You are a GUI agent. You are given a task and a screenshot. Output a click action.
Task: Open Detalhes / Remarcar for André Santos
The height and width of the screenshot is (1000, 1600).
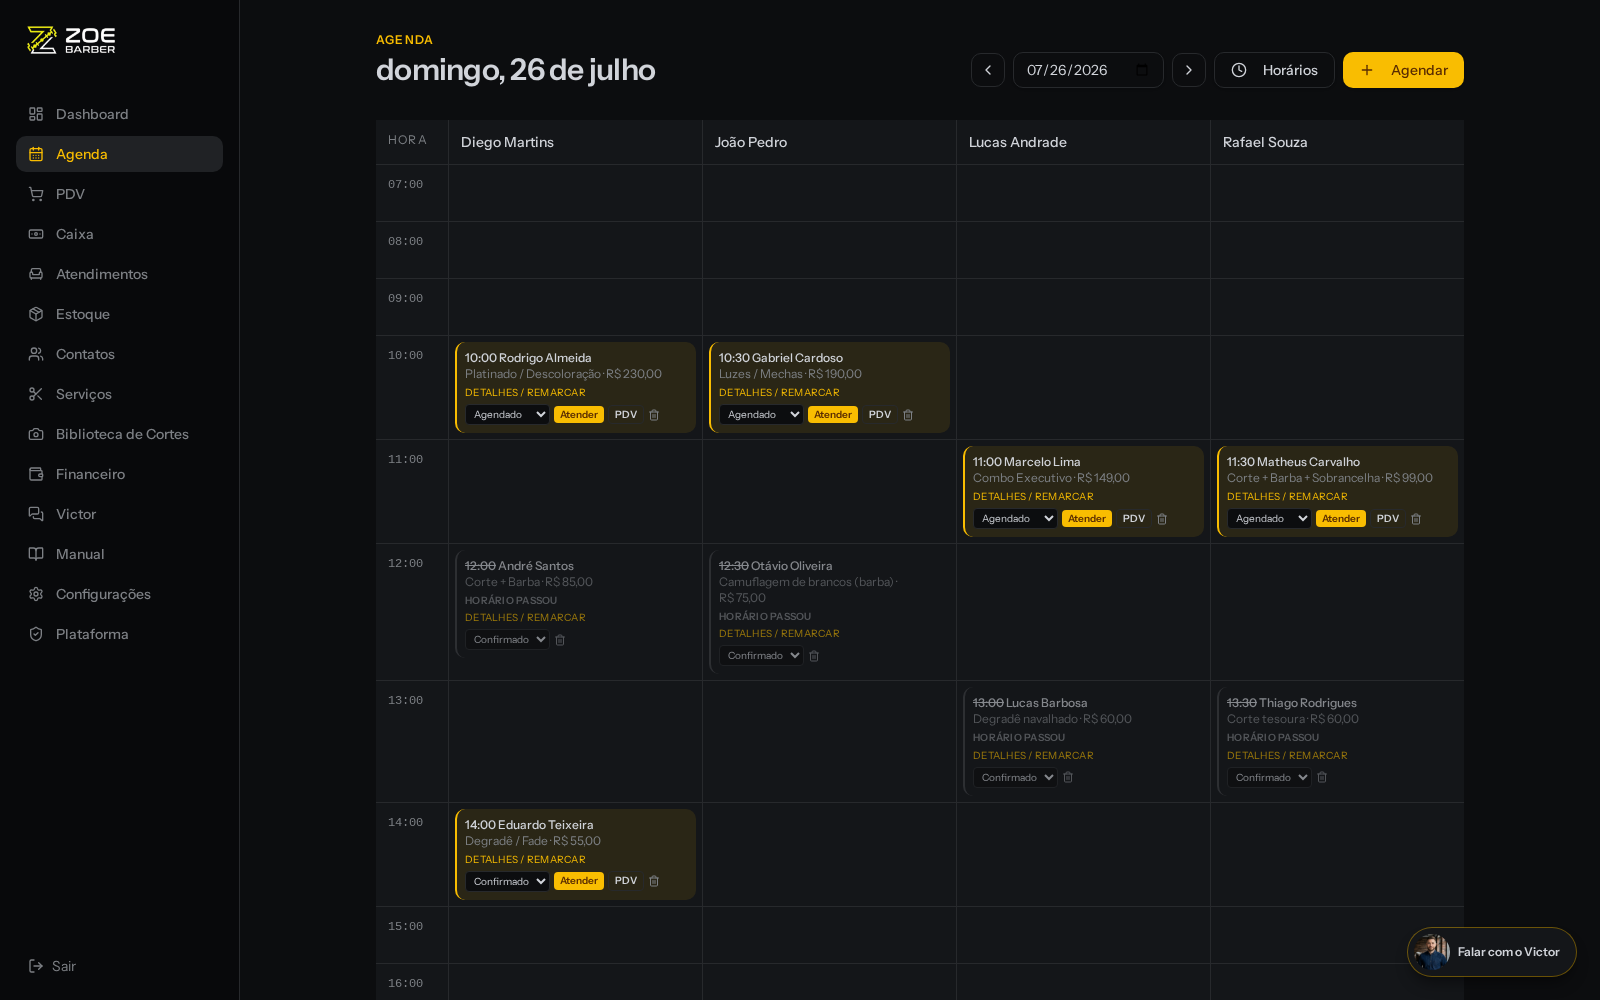(x=525, y=618)
